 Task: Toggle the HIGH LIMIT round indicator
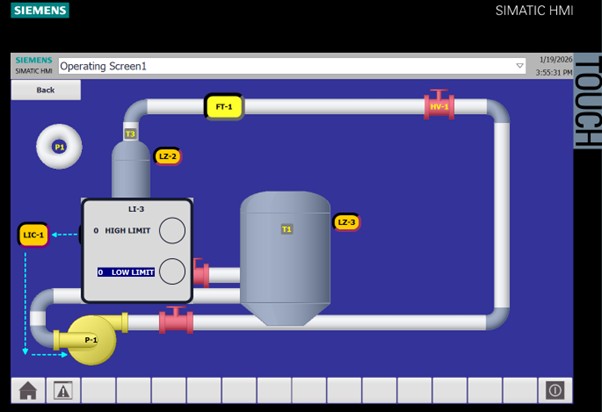click(172, 230)
